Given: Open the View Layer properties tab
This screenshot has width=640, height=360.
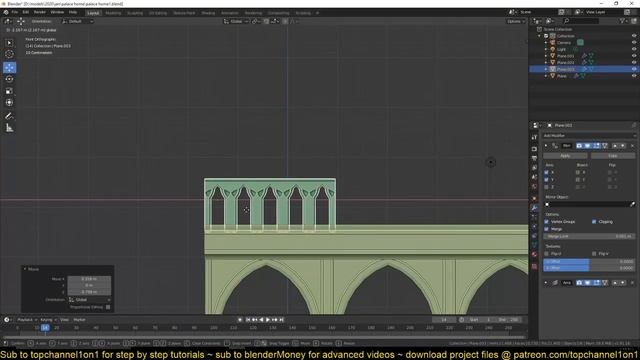Looking at the screenshot, I should coord(534,167).
